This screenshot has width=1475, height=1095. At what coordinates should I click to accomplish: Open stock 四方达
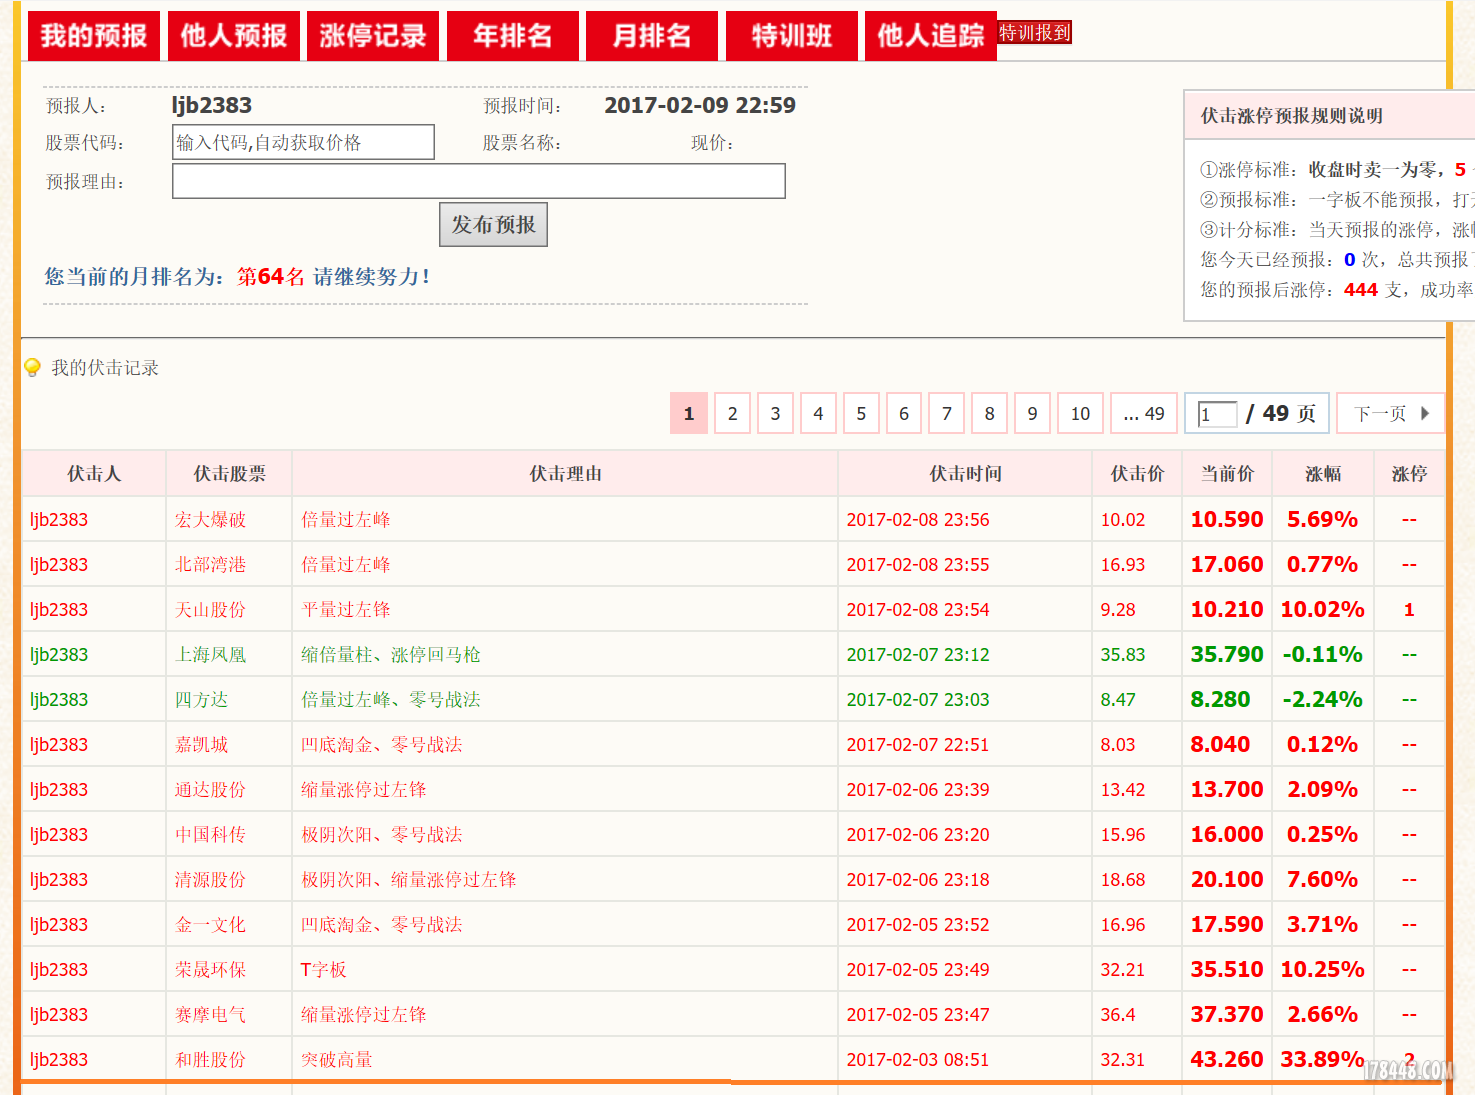click(201, 699)
